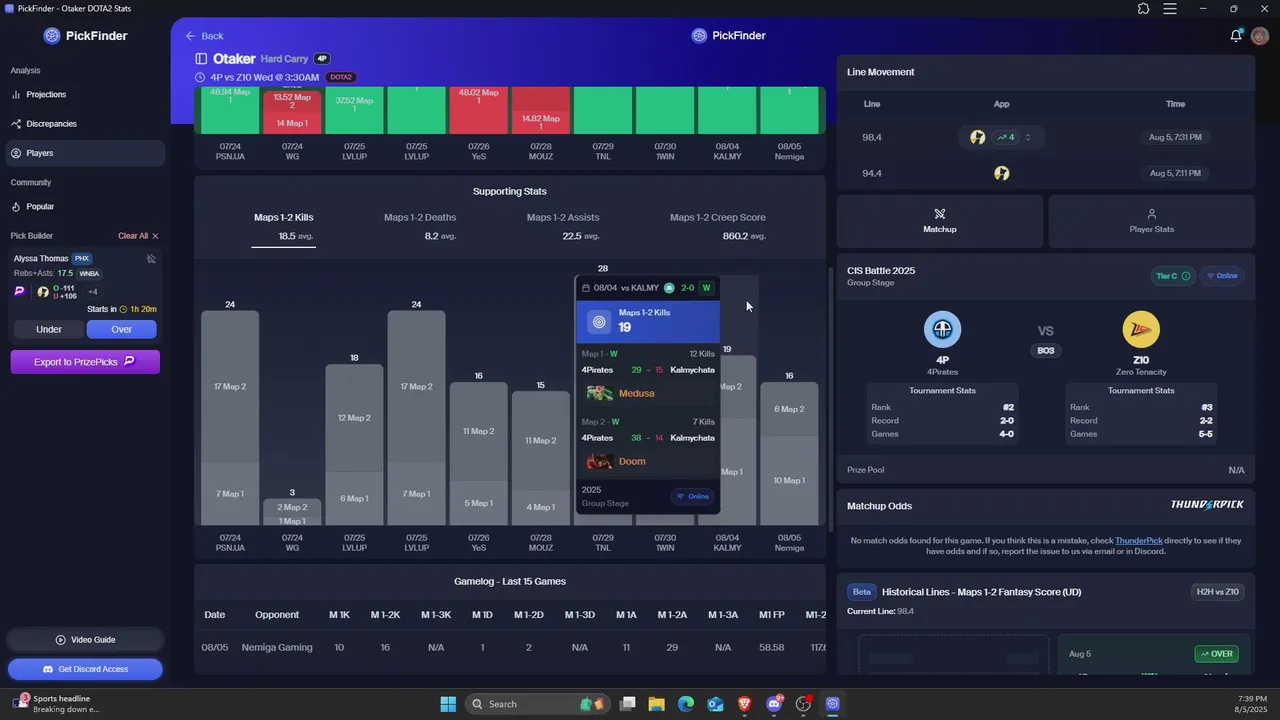Click the 07/25 LVLUP bar showing 18
Image resolution: width=1280 pixels, height=720 pixels.
tap(354, 445)
